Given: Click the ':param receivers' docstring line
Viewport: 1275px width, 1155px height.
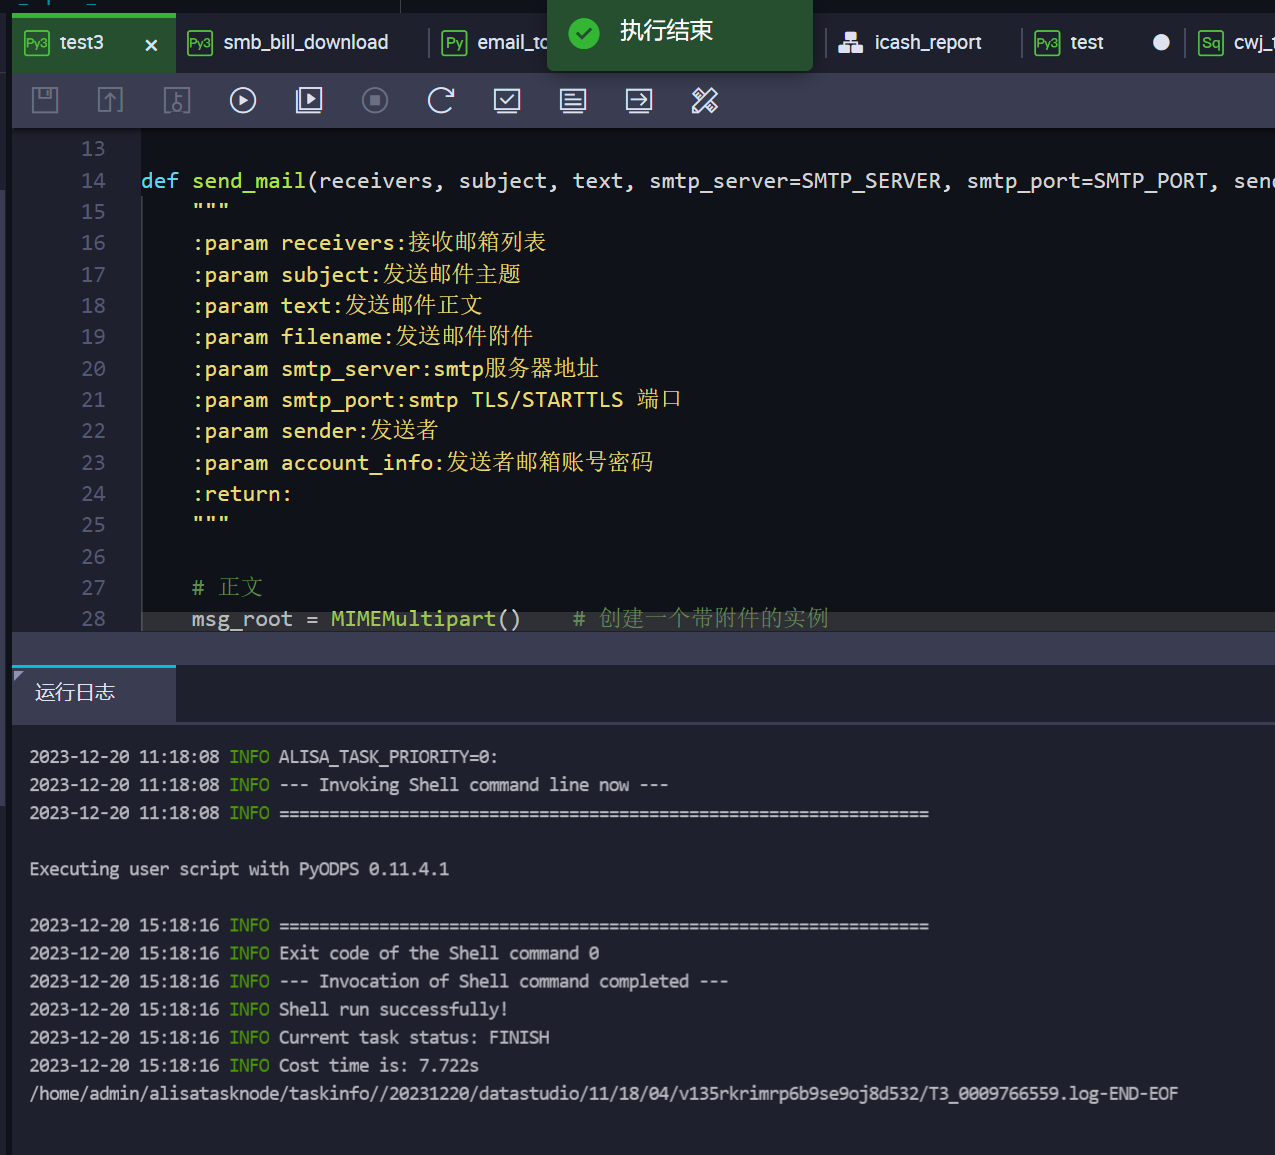Looking at the screenshot, I should click(369, 243).
